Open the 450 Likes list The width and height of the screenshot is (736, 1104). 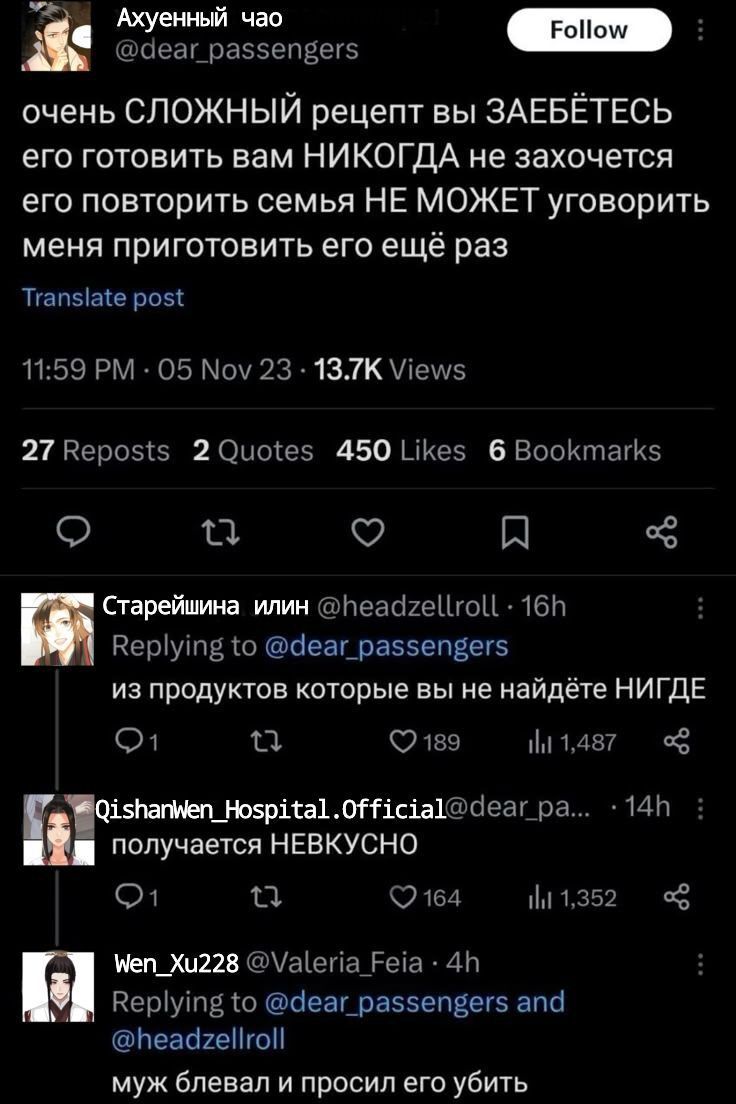(x=401, y=451)
